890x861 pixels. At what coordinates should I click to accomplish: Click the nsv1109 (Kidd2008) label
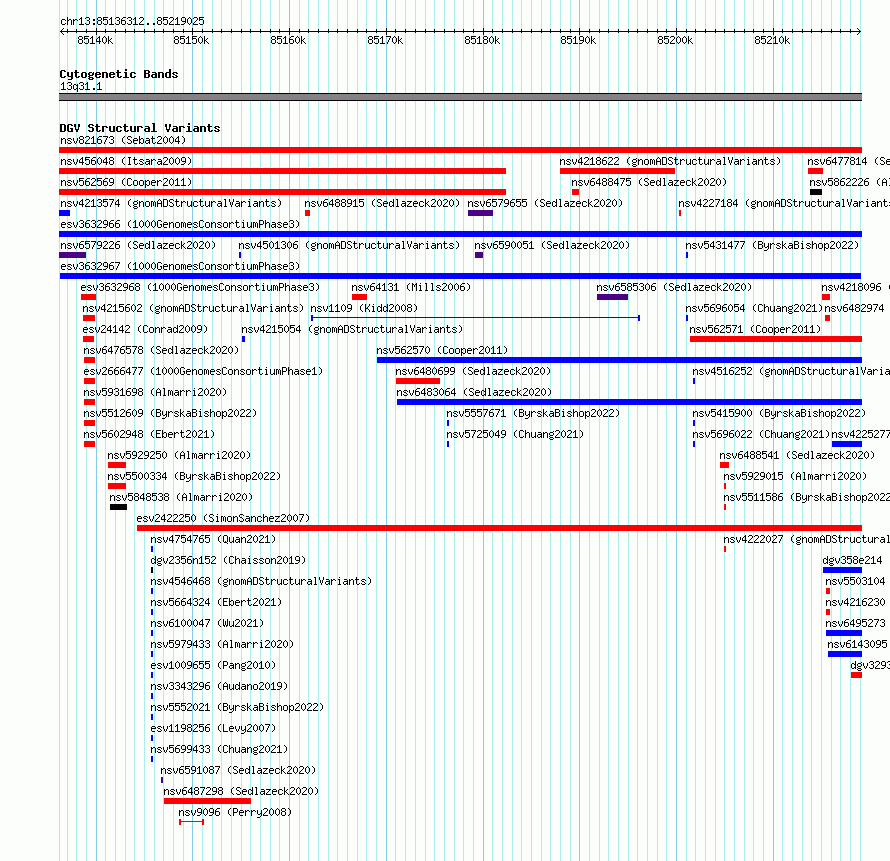coord(364,308)
